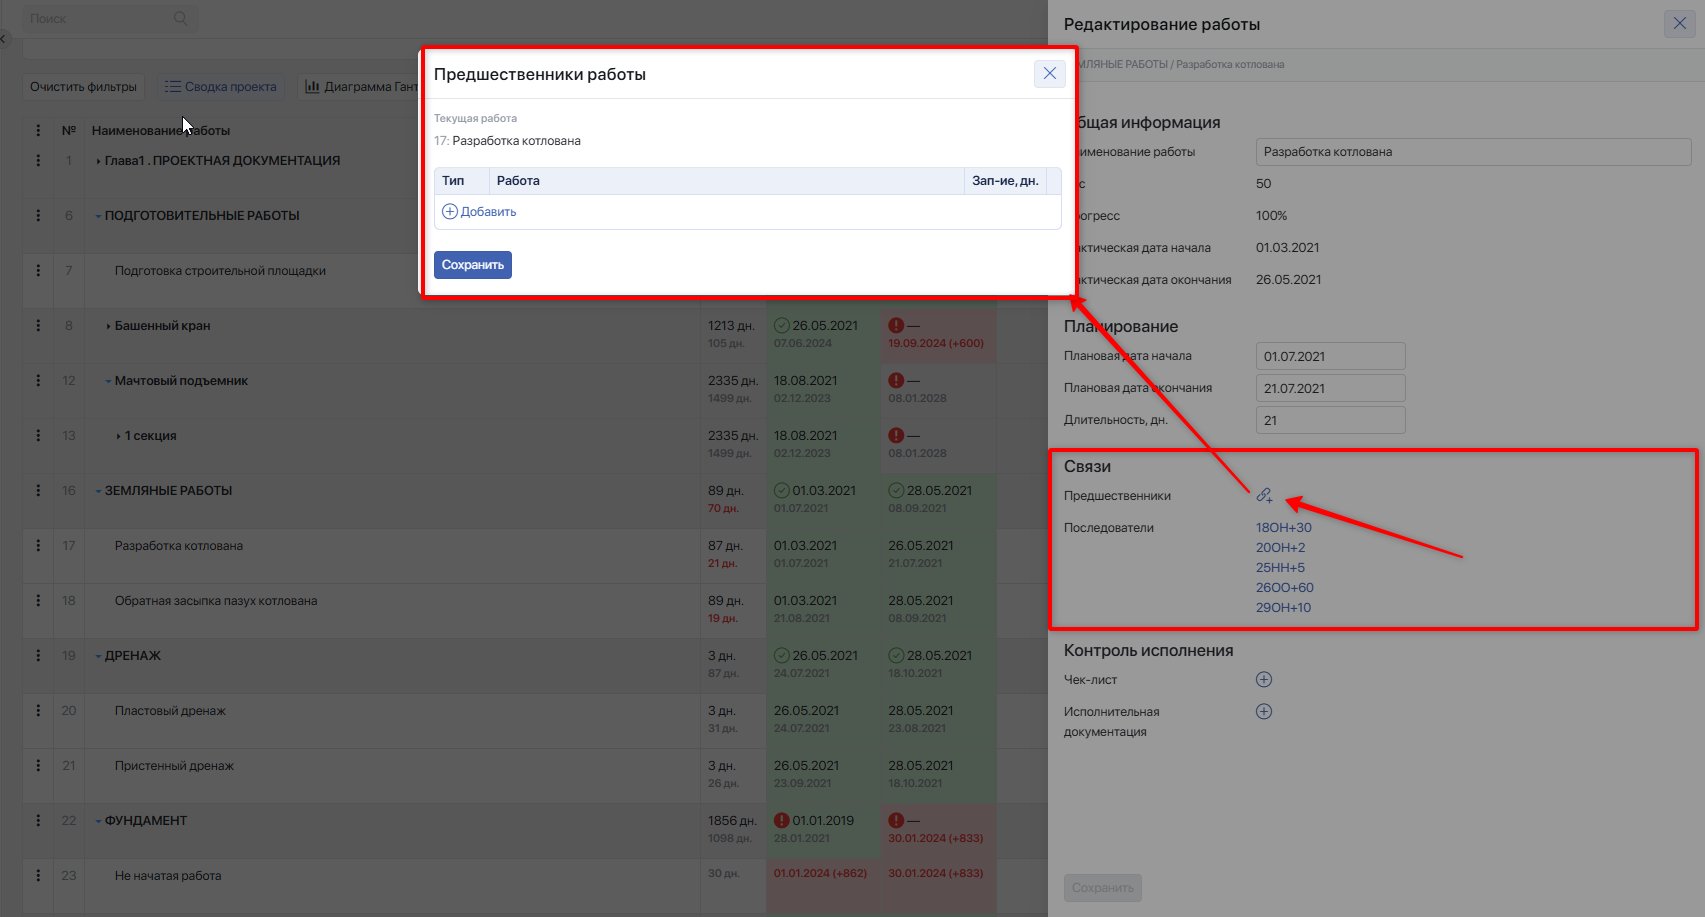
Task: Click Очистить фильтры button
Action: [x=83, y=87]
